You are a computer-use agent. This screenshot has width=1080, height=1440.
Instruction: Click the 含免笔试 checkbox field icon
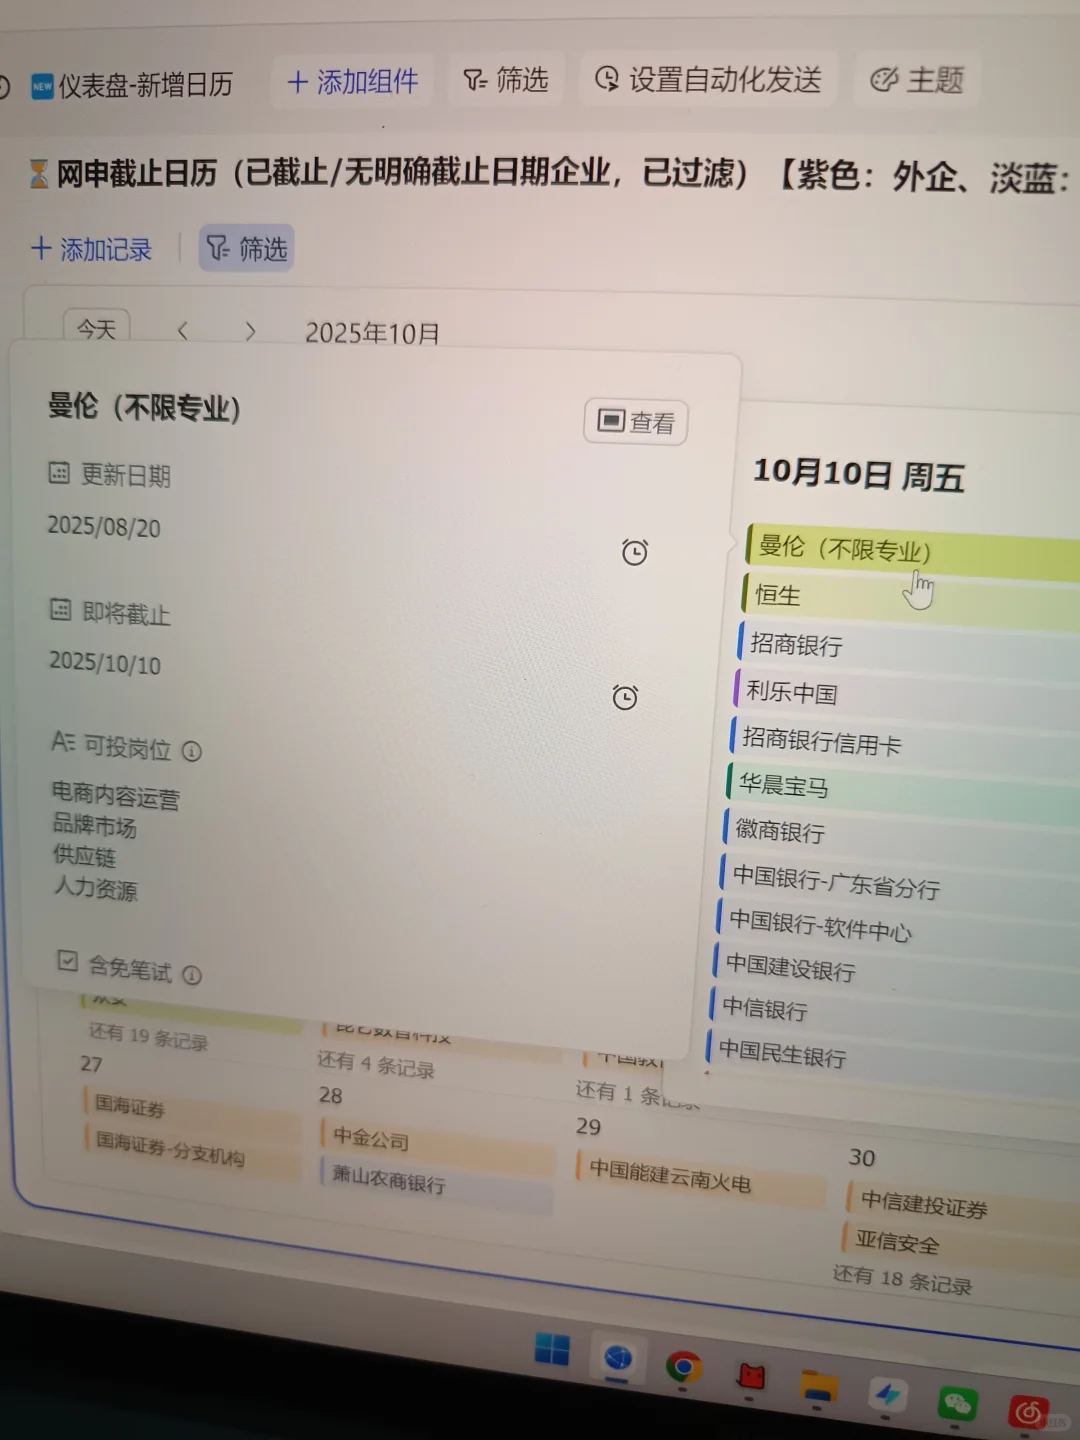tap(67, 961)
